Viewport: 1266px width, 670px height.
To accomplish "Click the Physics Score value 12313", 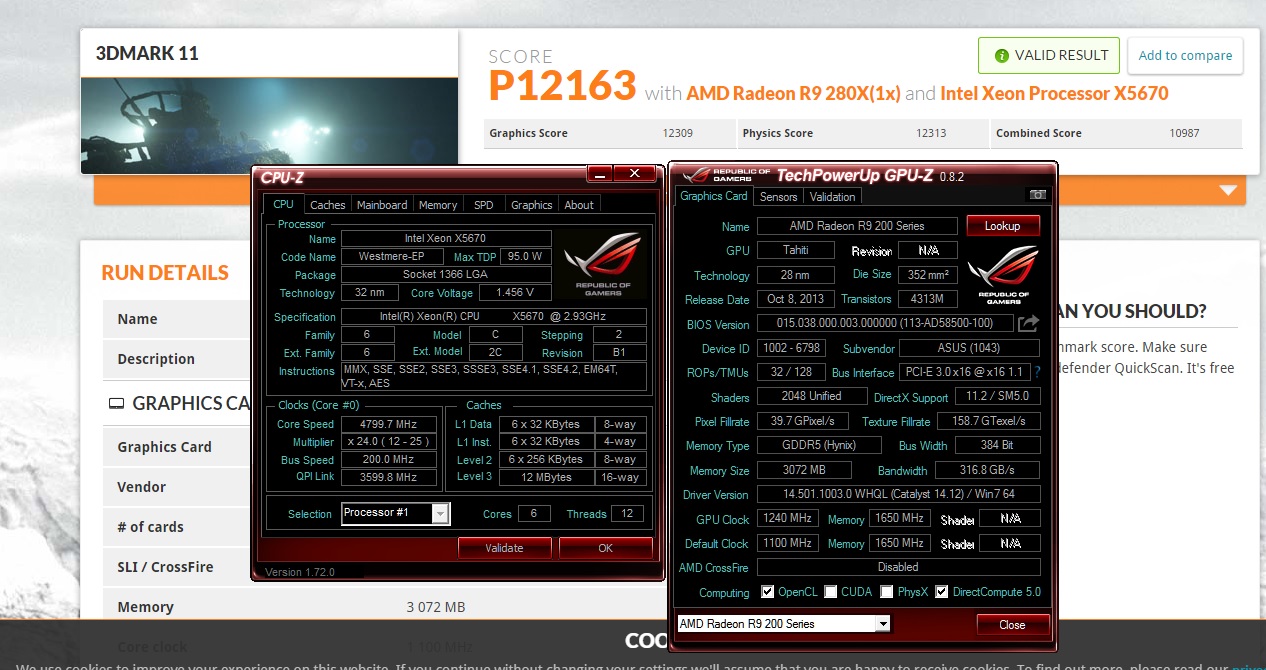I will [x=930, y=133].
